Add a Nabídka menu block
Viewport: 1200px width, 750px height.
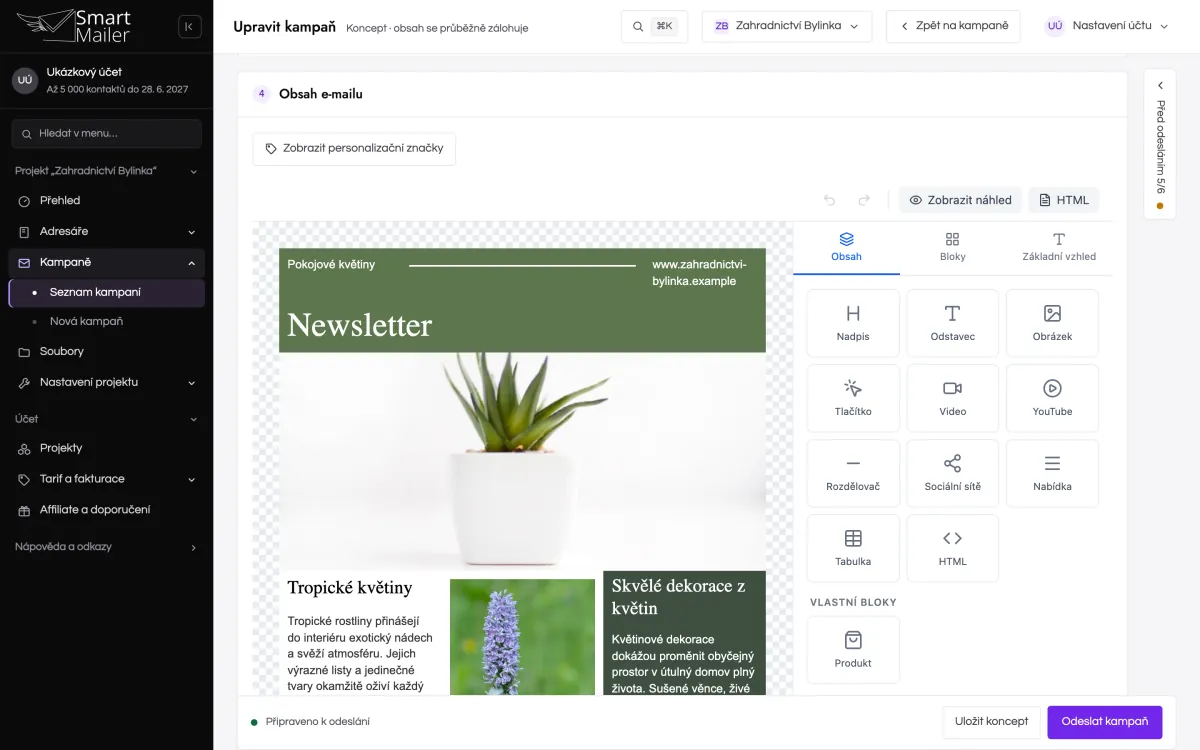click(1052, 473)
